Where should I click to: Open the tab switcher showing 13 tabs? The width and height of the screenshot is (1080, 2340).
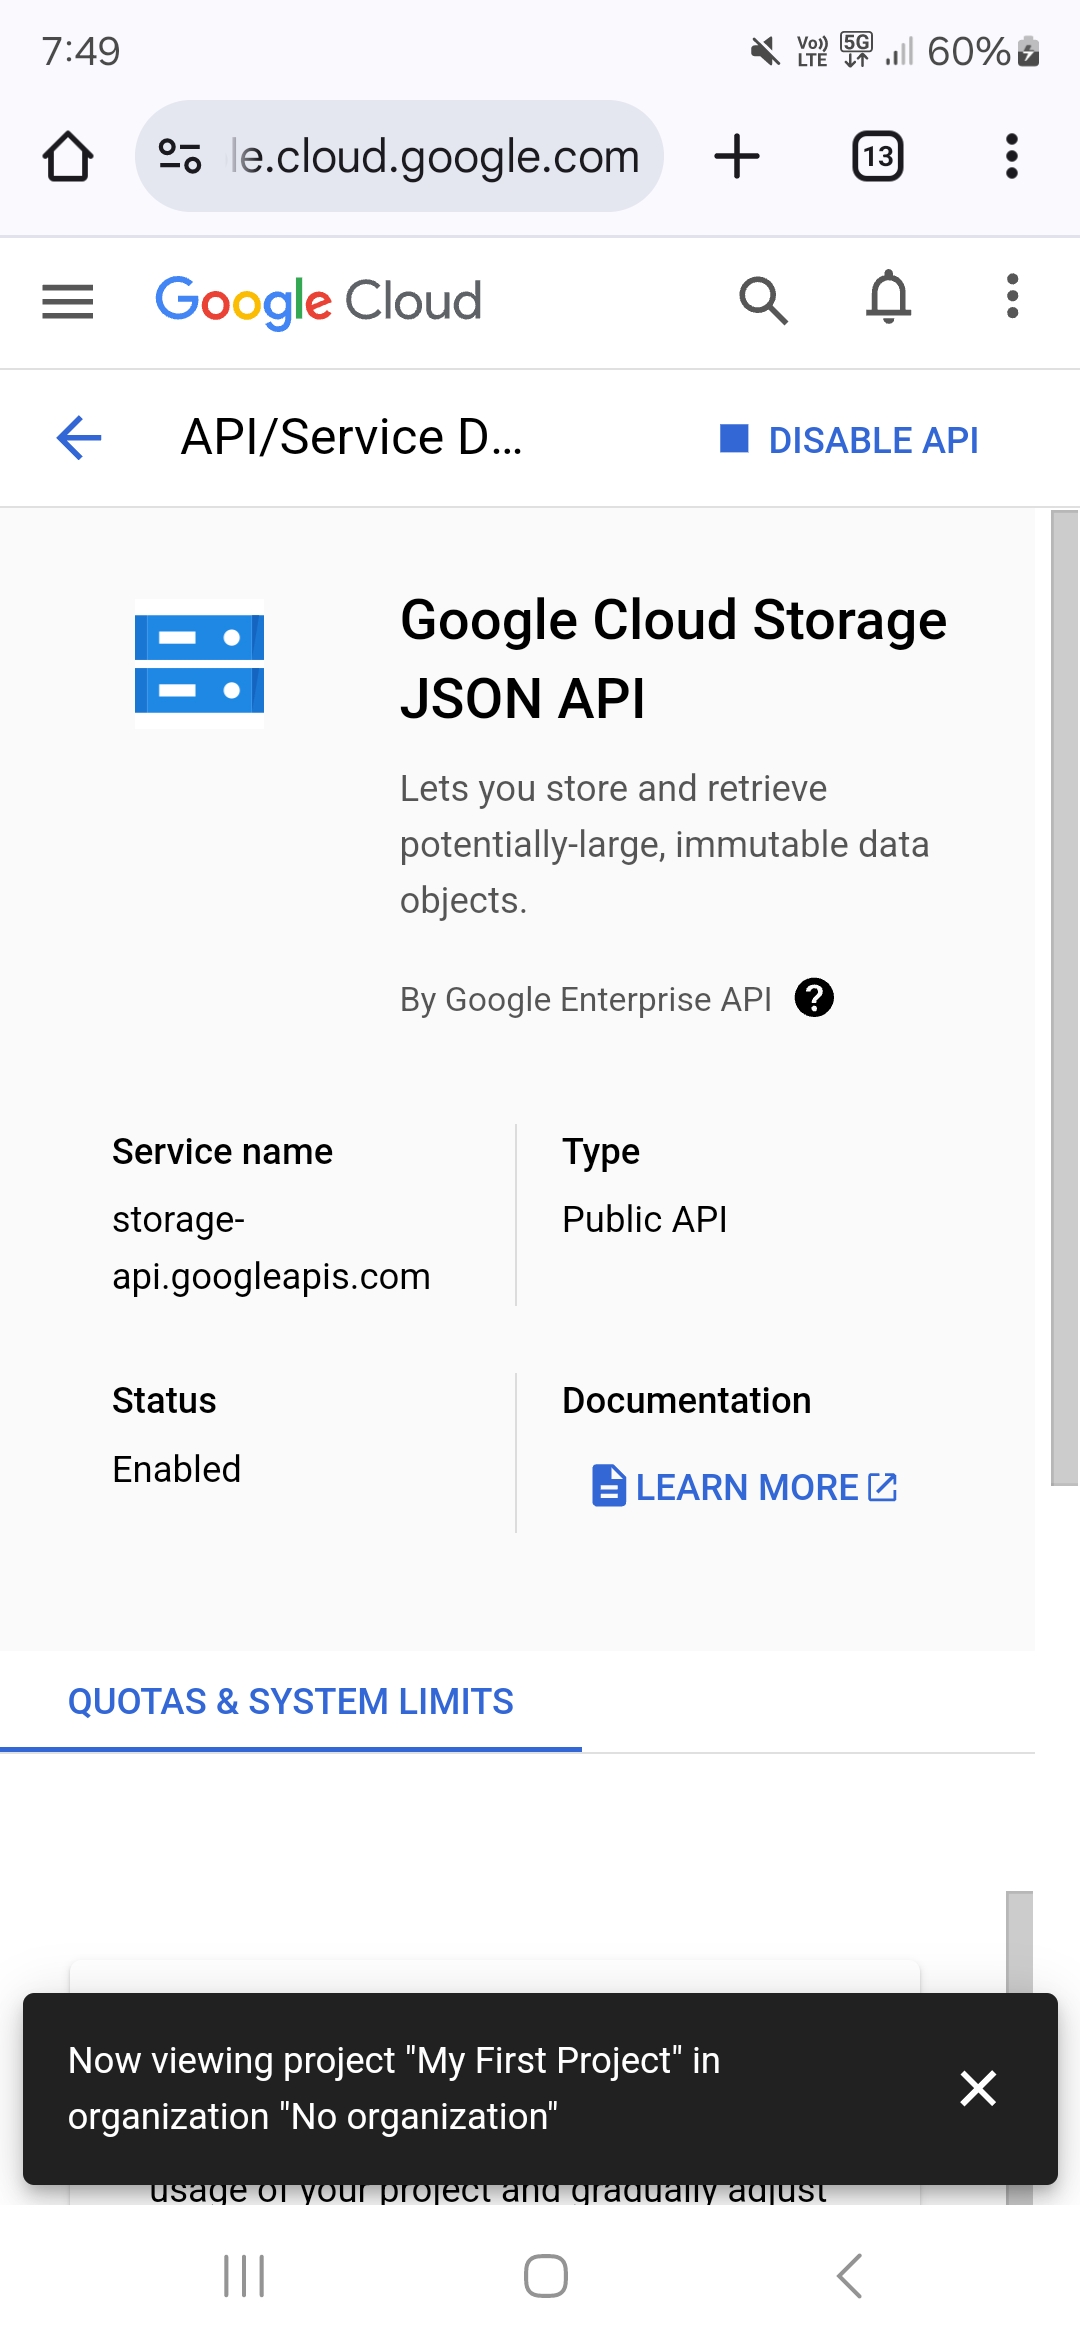[877, 157]
